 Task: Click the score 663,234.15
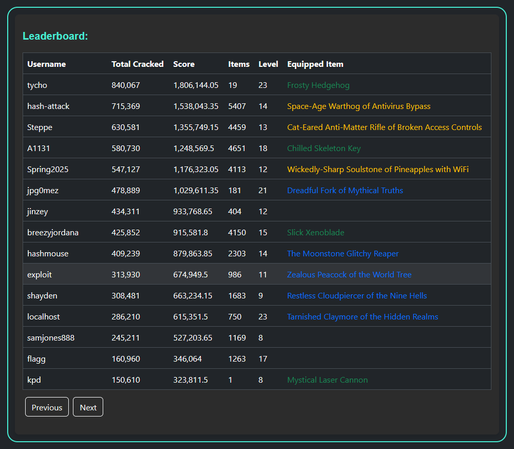[x=192, y=296]
